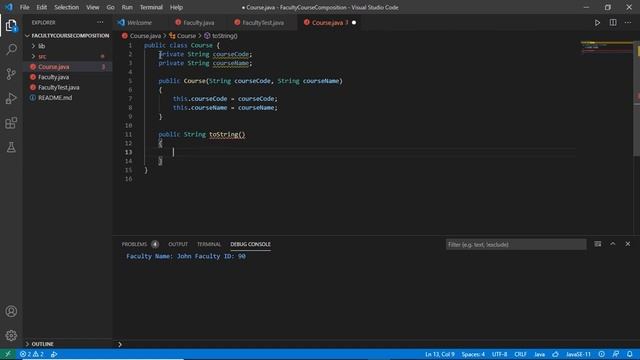
Task: Open the Edit menu
Action: click(x=42, y=7)
